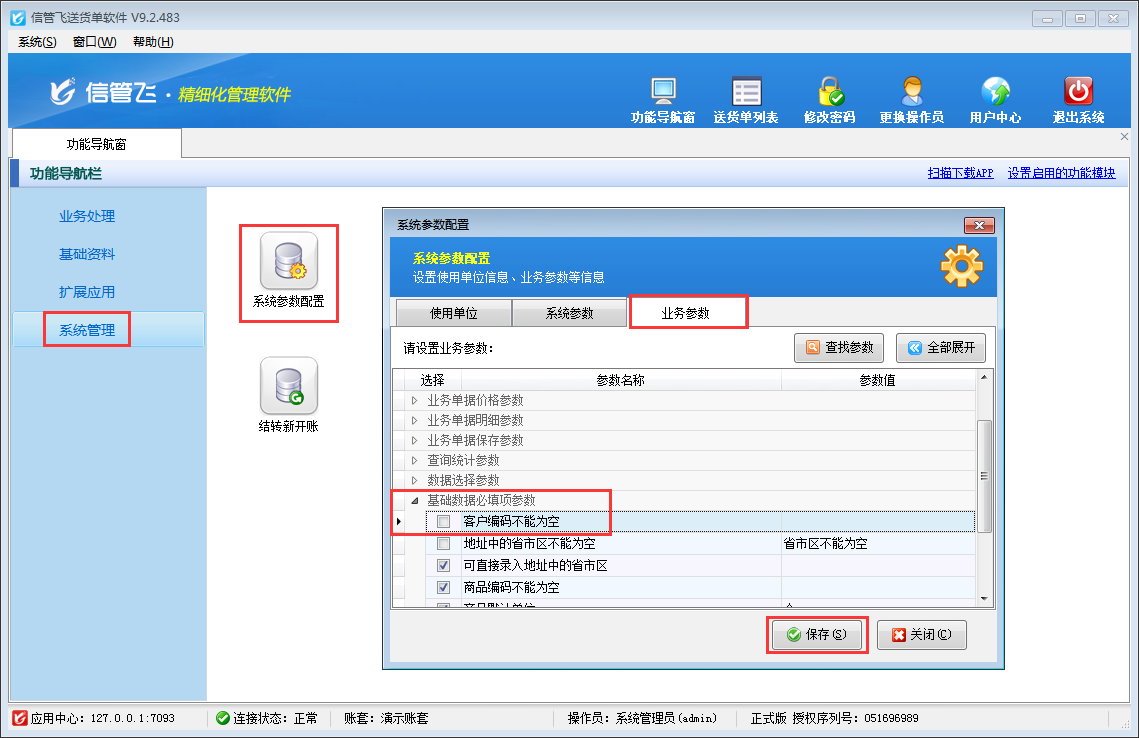Click the 参数值 column header
This screenshot has height=738, width=1139.
pyautogui.click(x=877, y=380)
